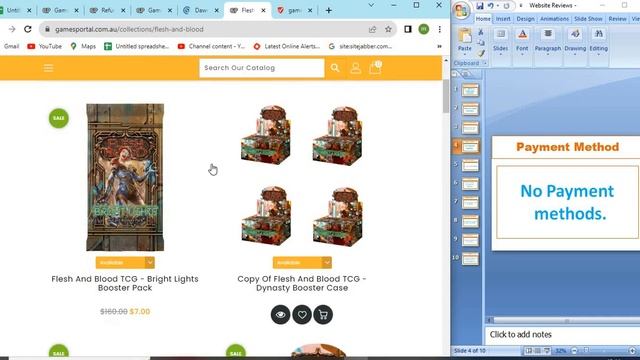
Task: Open a new Chrome tab
Action: coord(329,10)
